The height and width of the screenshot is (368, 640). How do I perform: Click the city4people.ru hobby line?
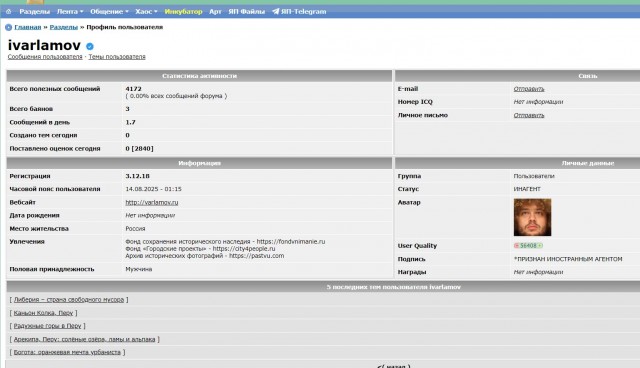[200, 248]
